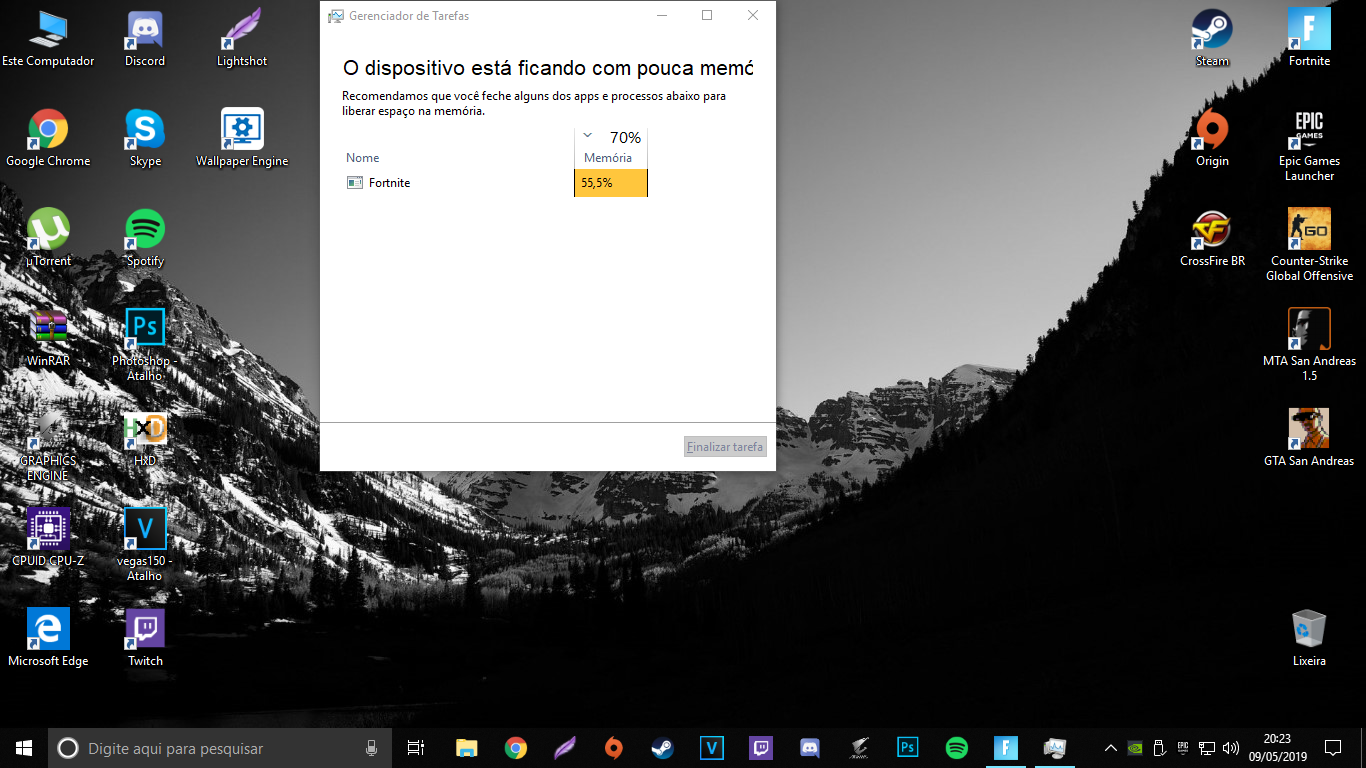Activate the microphone in the search box

(x=371, y=748)
